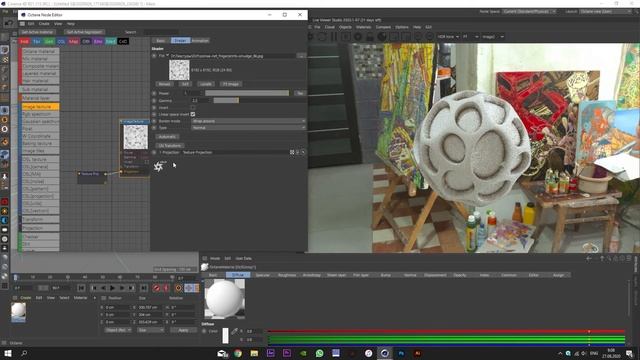Toggle the Oth node filter
The image size is (640, 360).
pos(86,41)
